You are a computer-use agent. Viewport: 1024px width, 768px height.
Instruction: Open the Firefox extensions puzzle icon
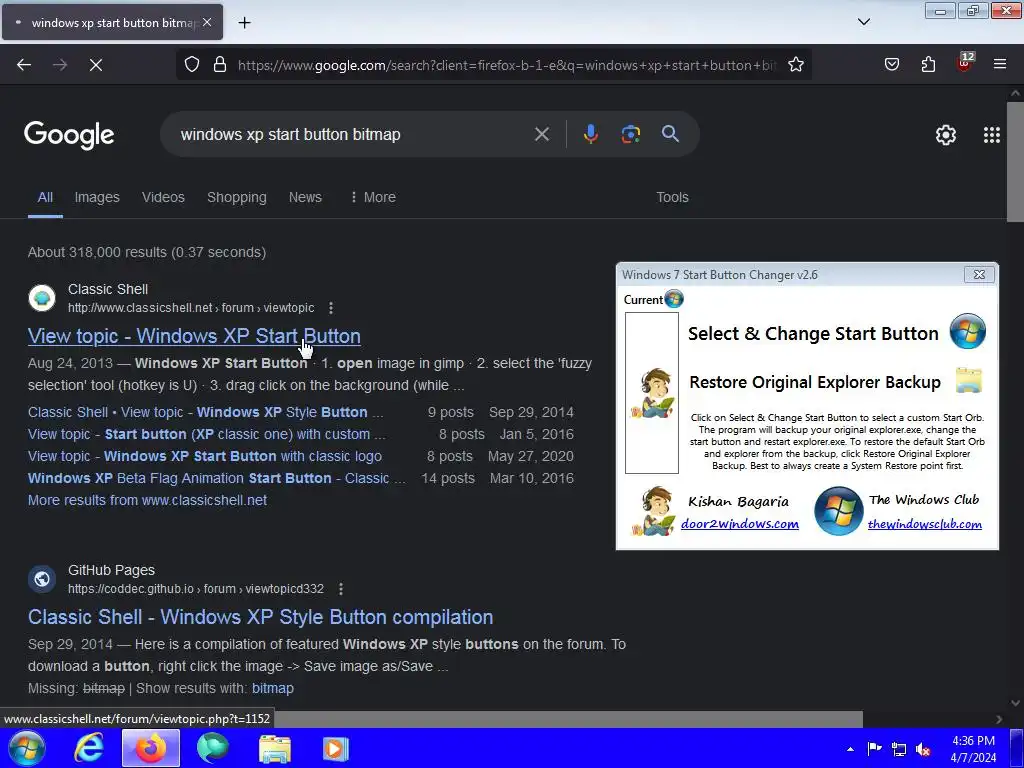928,64
